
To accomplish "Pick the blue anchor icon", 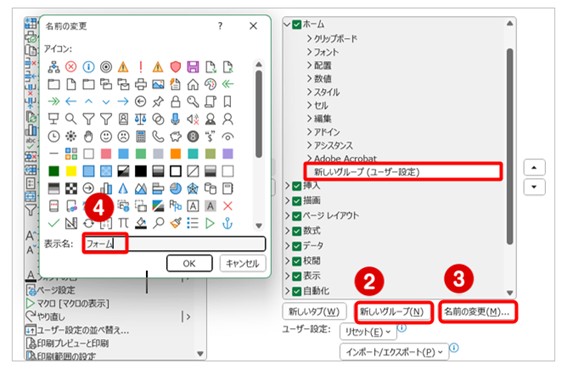I will pos(227,224).
